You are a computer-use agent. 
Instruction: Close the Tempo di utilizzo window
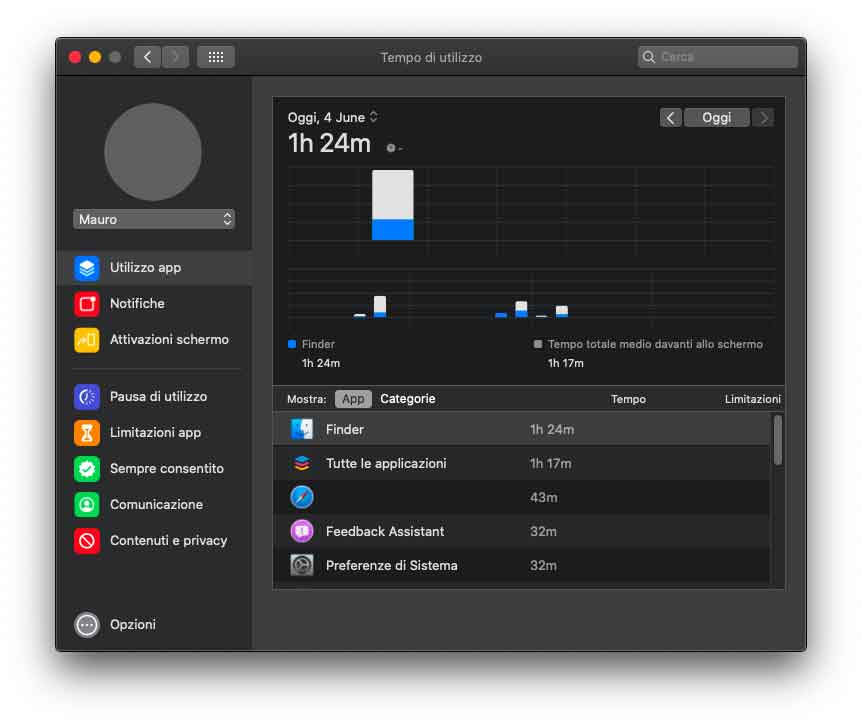(75, 57)
